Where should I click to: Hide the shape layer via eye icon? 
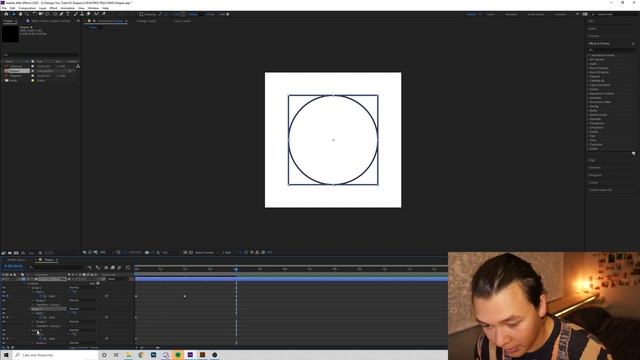click(x=4, y=279)
